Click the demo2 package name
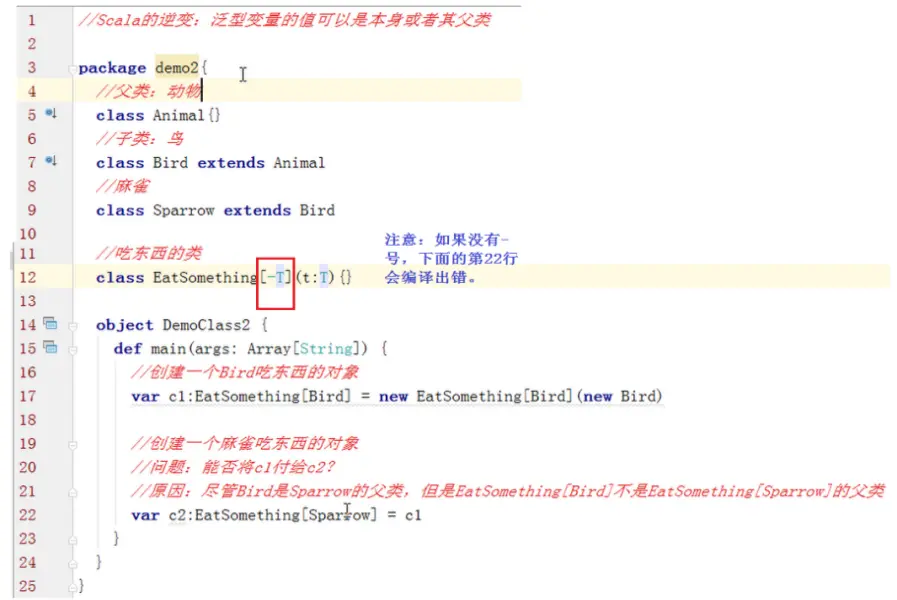The image size is (897, 600). (x=177, y=68)
